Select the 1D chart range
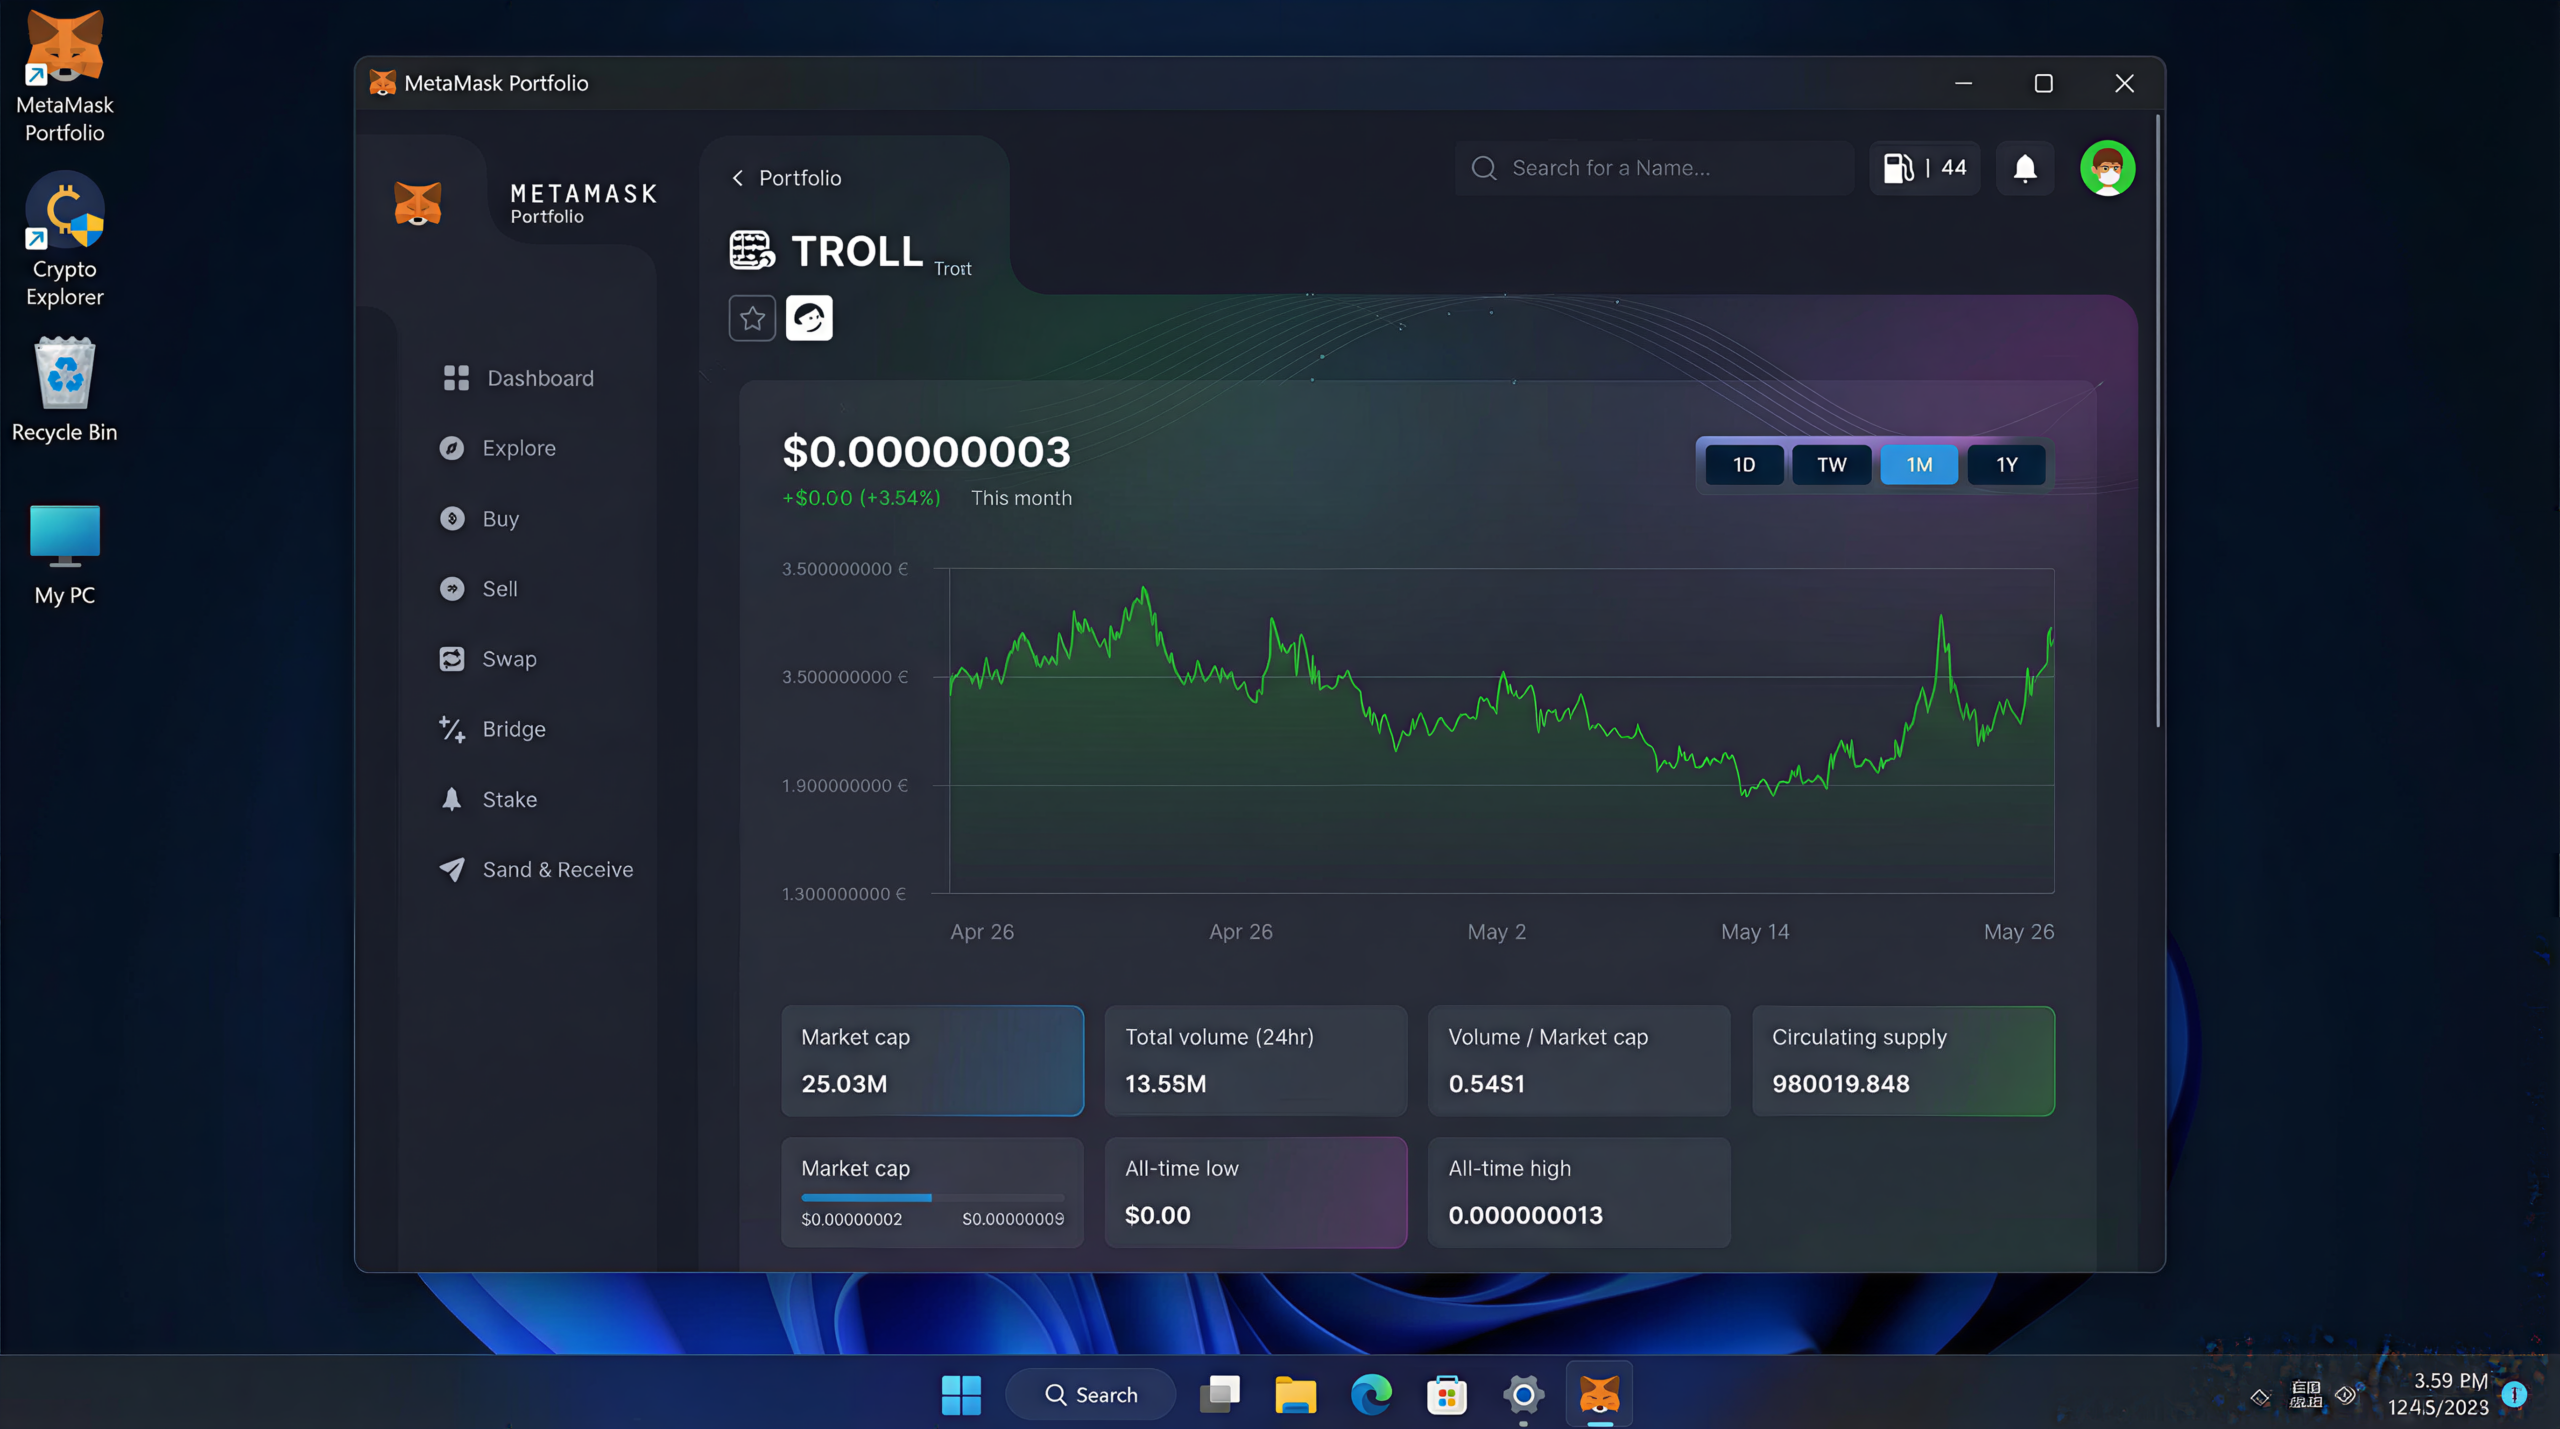Image resolution: width=2560 pixels, height=1429 pixels. pos(1743,465)
